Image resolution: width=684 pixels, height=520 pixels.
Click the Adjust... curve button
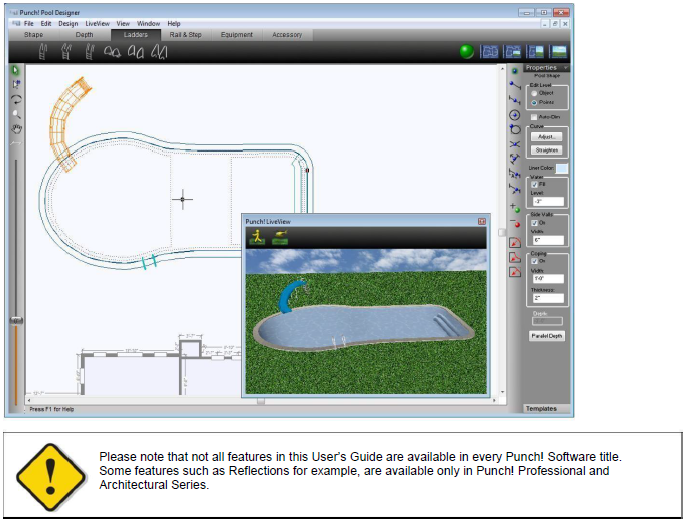click(x=547, y=137)
